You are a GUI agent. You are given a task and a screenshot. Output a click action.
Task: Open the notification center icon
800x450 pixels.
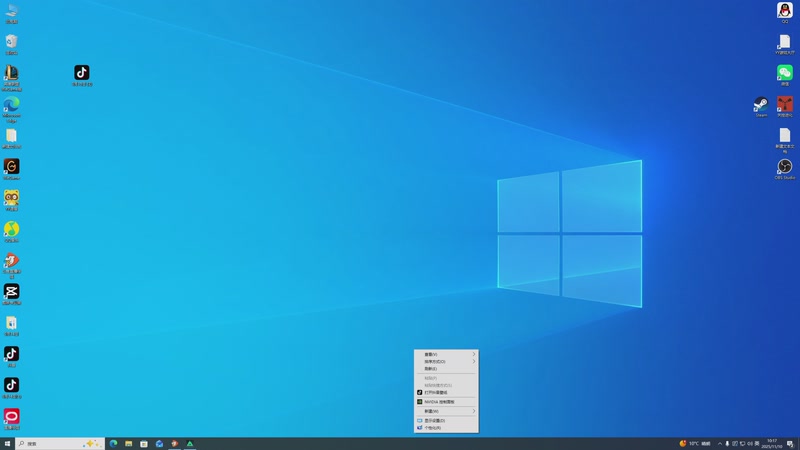point(790,443)
